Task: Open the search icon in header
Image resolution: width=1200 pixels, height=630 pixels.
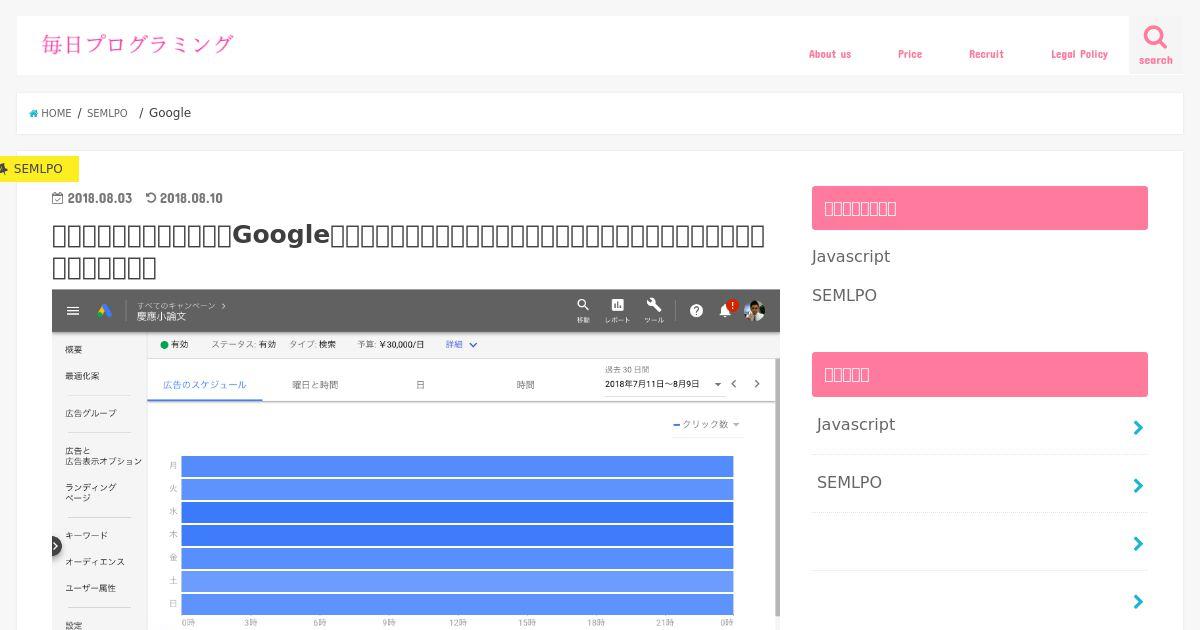Action: coord(1155,45)
